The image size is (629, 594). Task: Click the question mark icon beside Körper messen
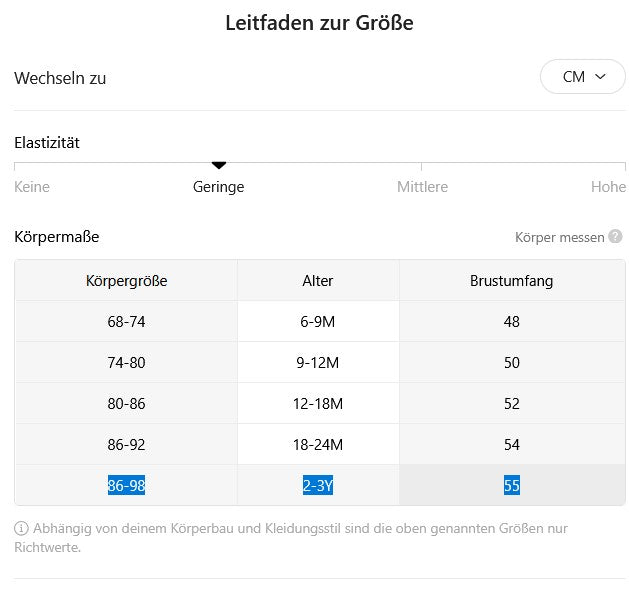pyautogui.click(x=615, y=237)
